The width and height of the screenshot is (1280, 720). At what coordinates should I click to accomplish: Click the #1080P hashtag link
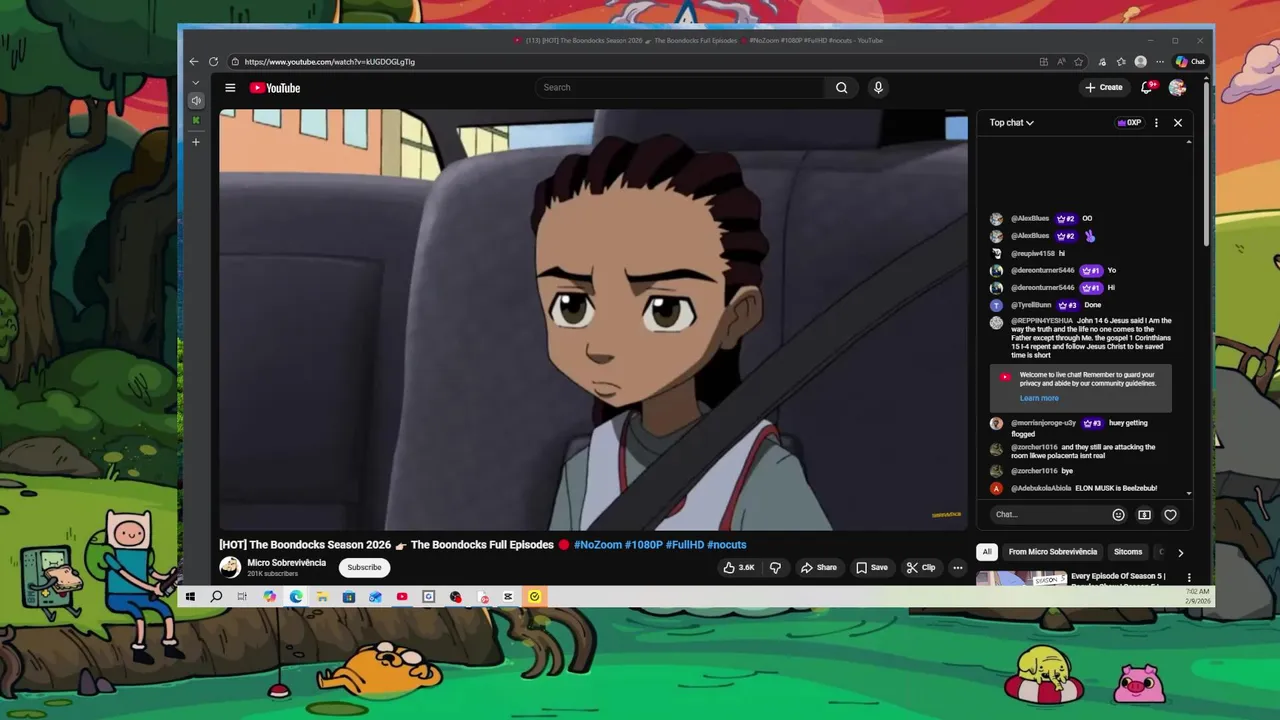pyautogui.click(x=644, y=545)
